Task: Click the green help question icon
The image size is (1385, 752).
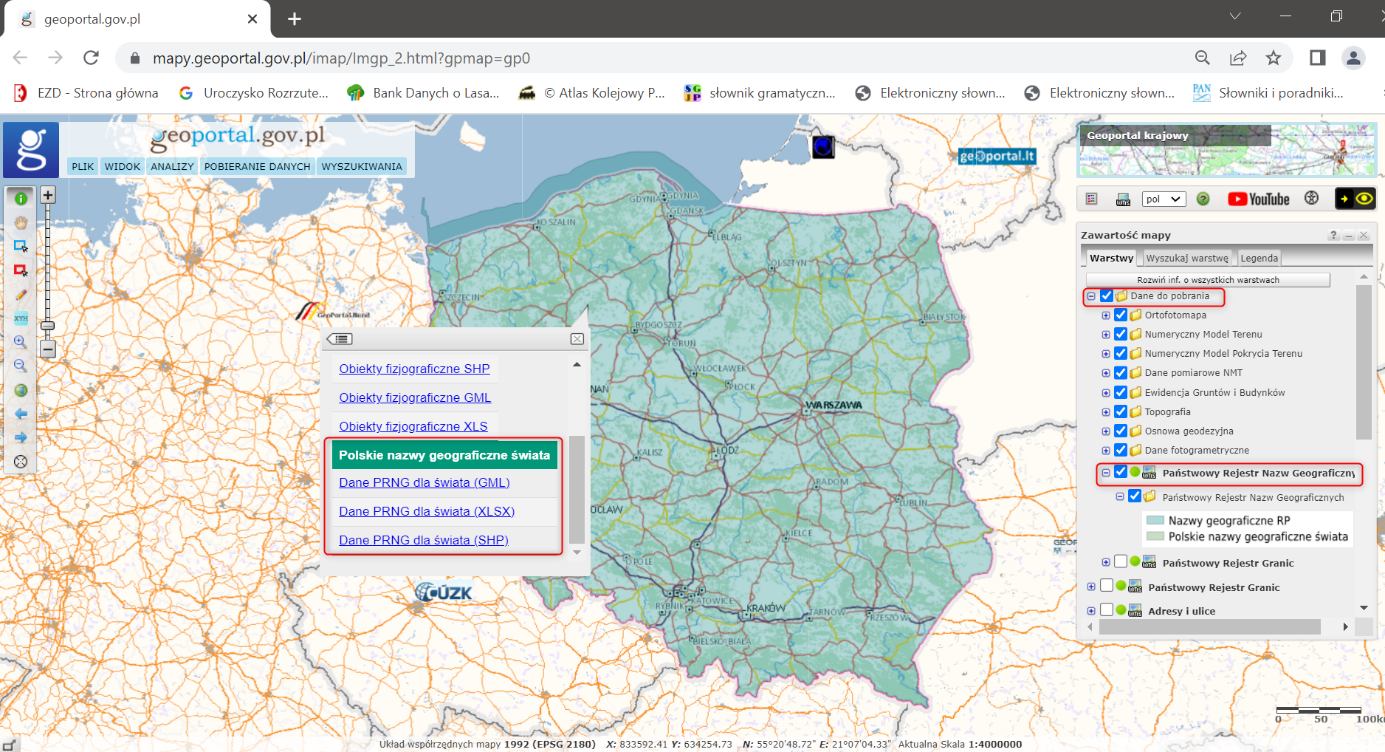Action: point(1203,199)
